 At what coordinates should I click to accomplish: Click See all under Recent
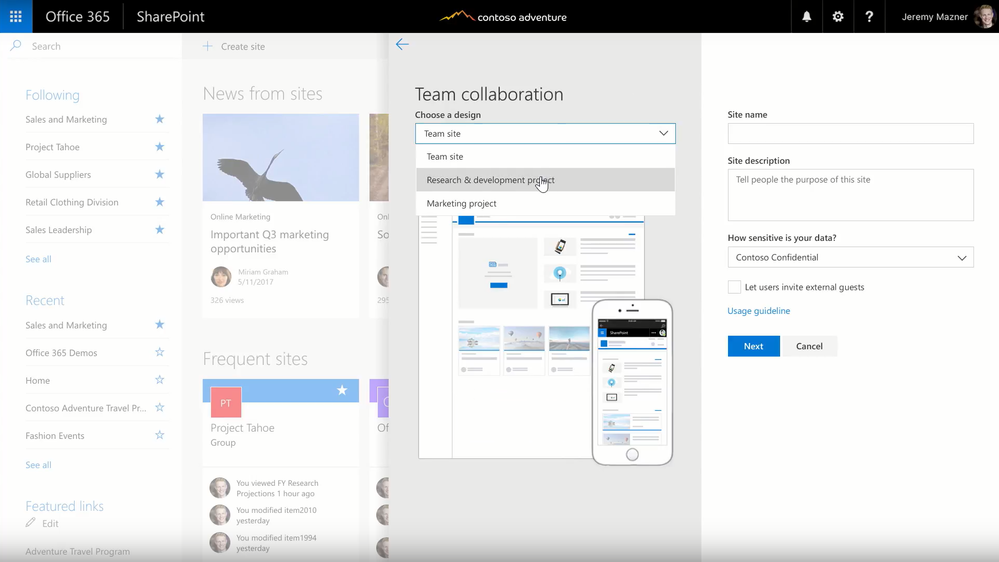pyautogui.click(x=38, y=465)
